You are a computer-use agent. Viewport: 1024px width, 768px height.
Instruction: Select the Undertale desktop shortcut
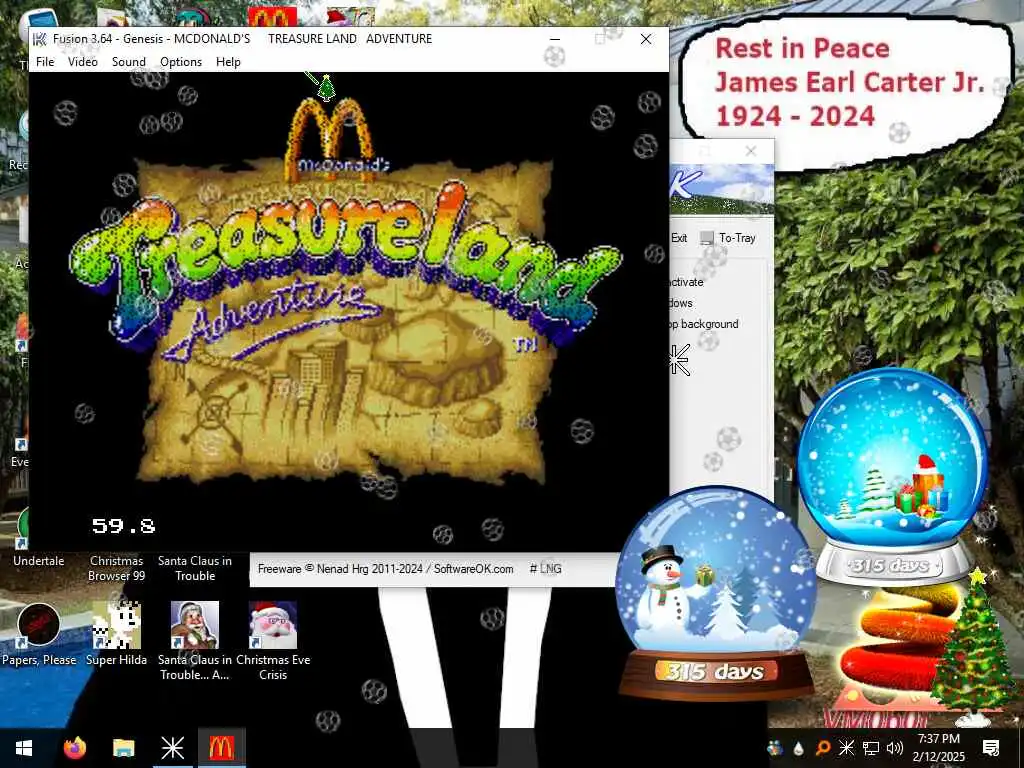(x=39, y=561)
